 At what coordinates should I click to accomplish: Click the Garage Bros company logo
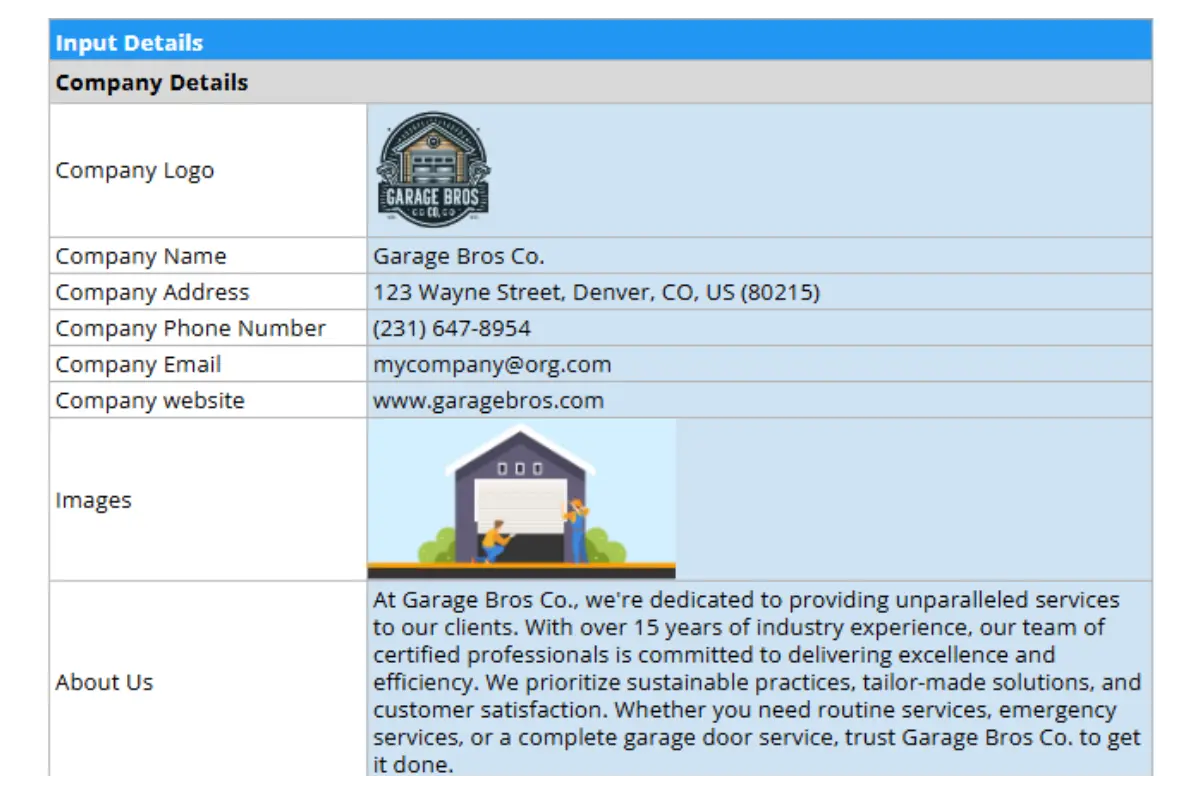(x=432, y=170)
